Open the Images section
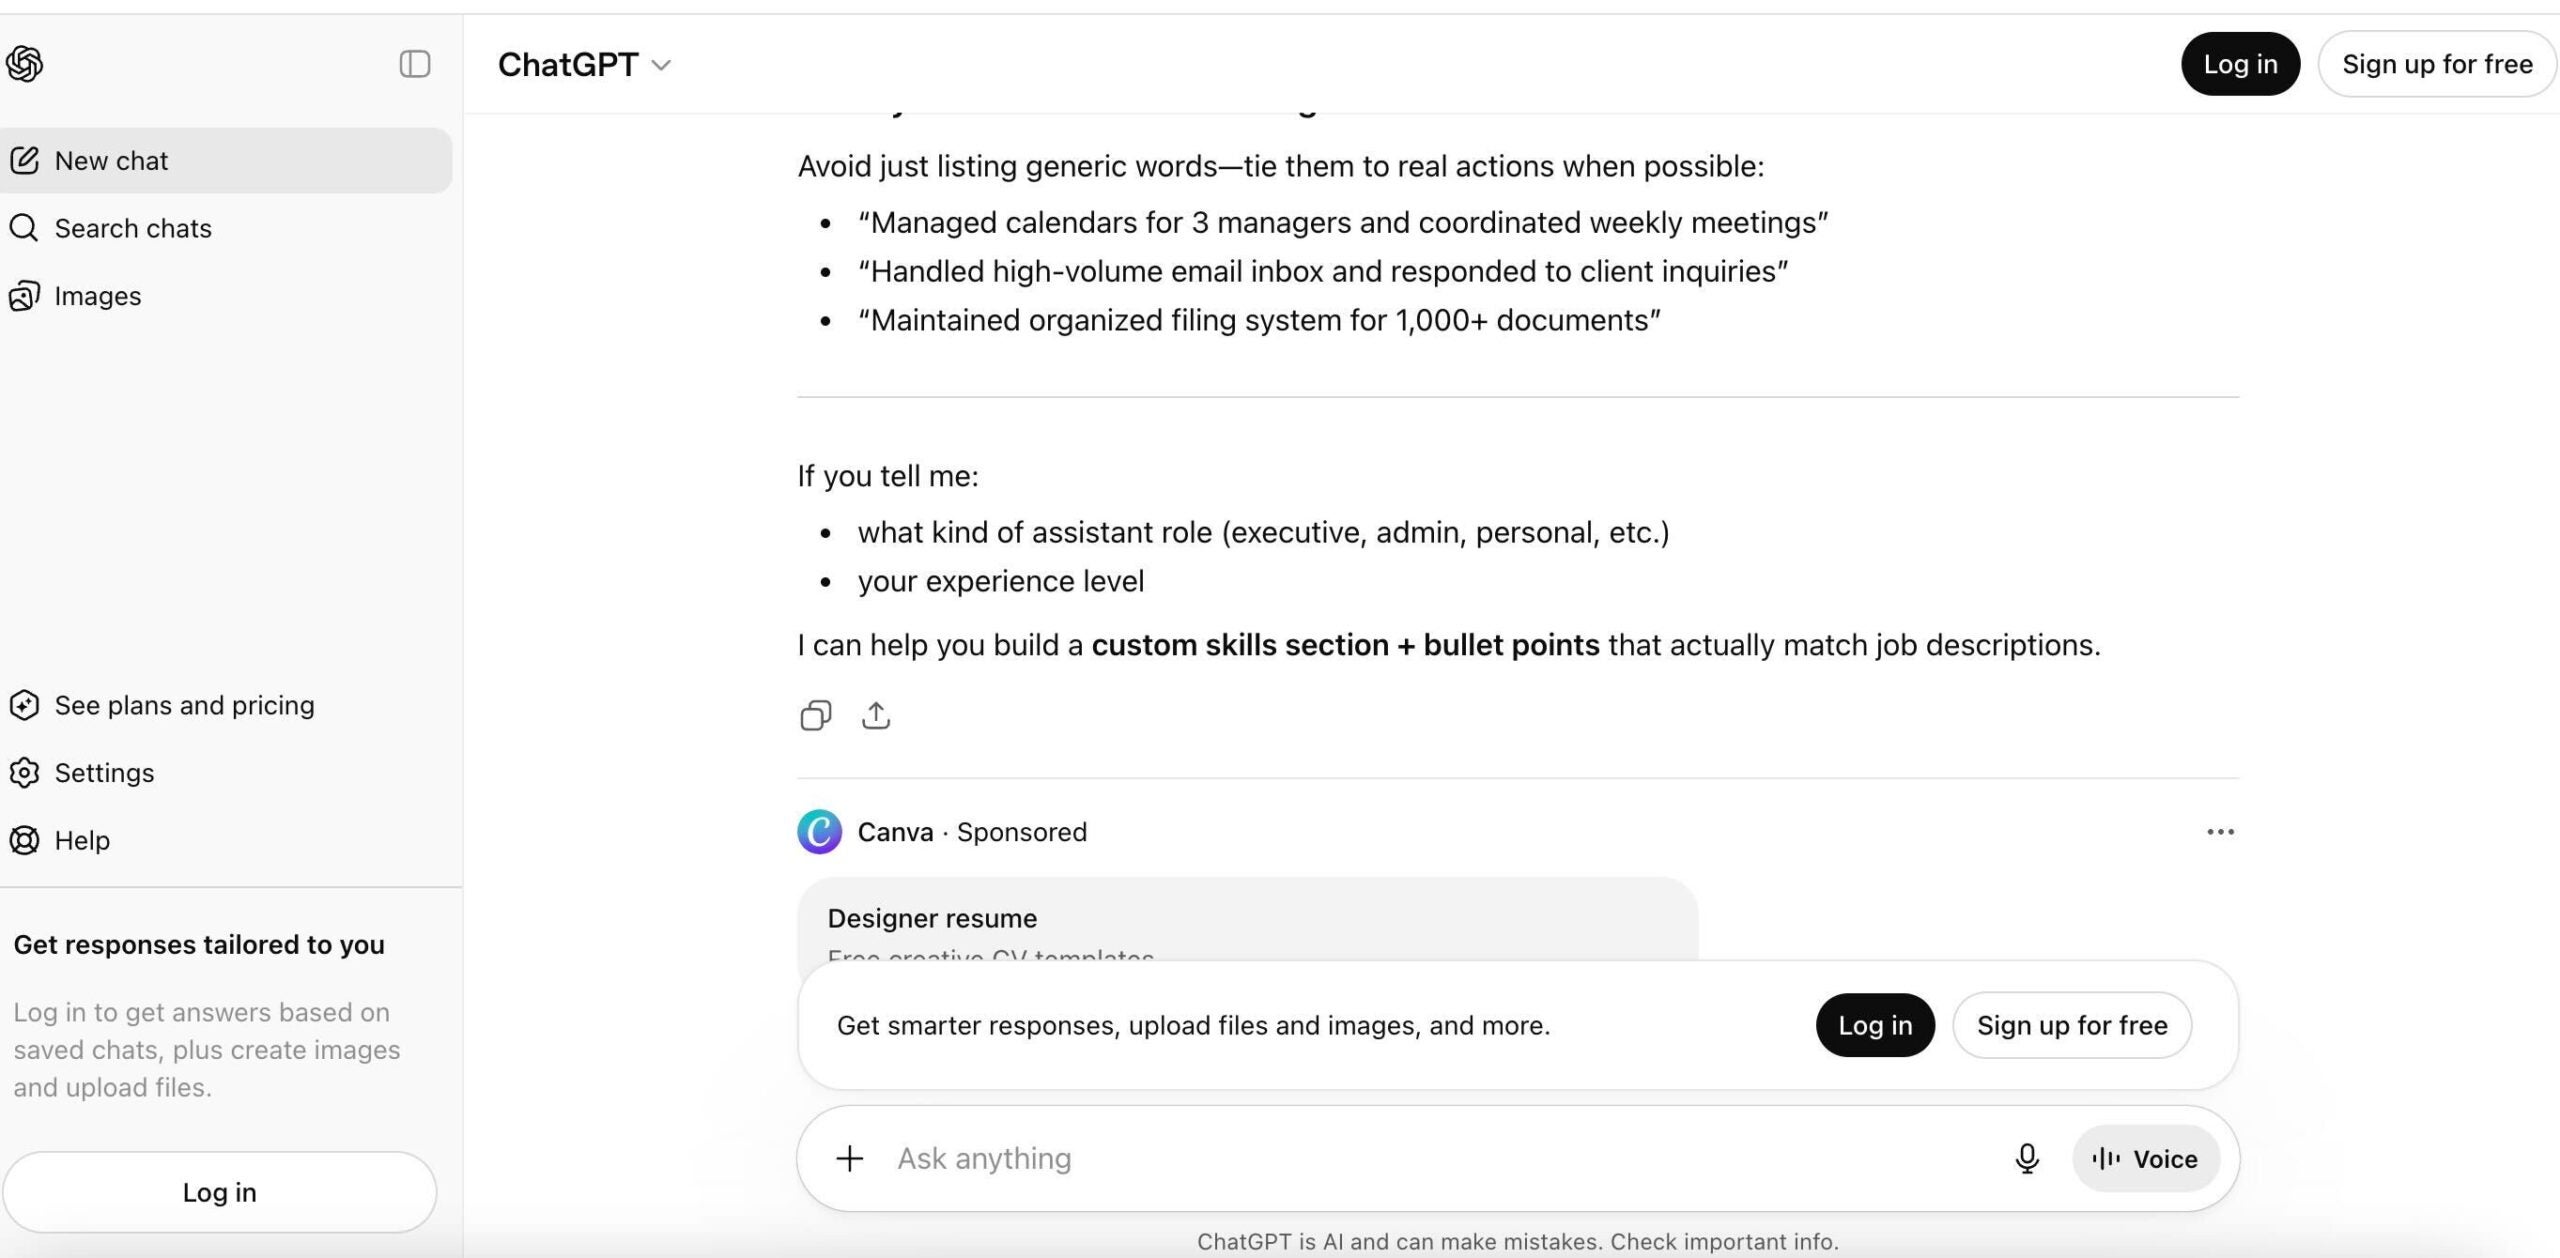2560x1258 pixels. (97, 296)
